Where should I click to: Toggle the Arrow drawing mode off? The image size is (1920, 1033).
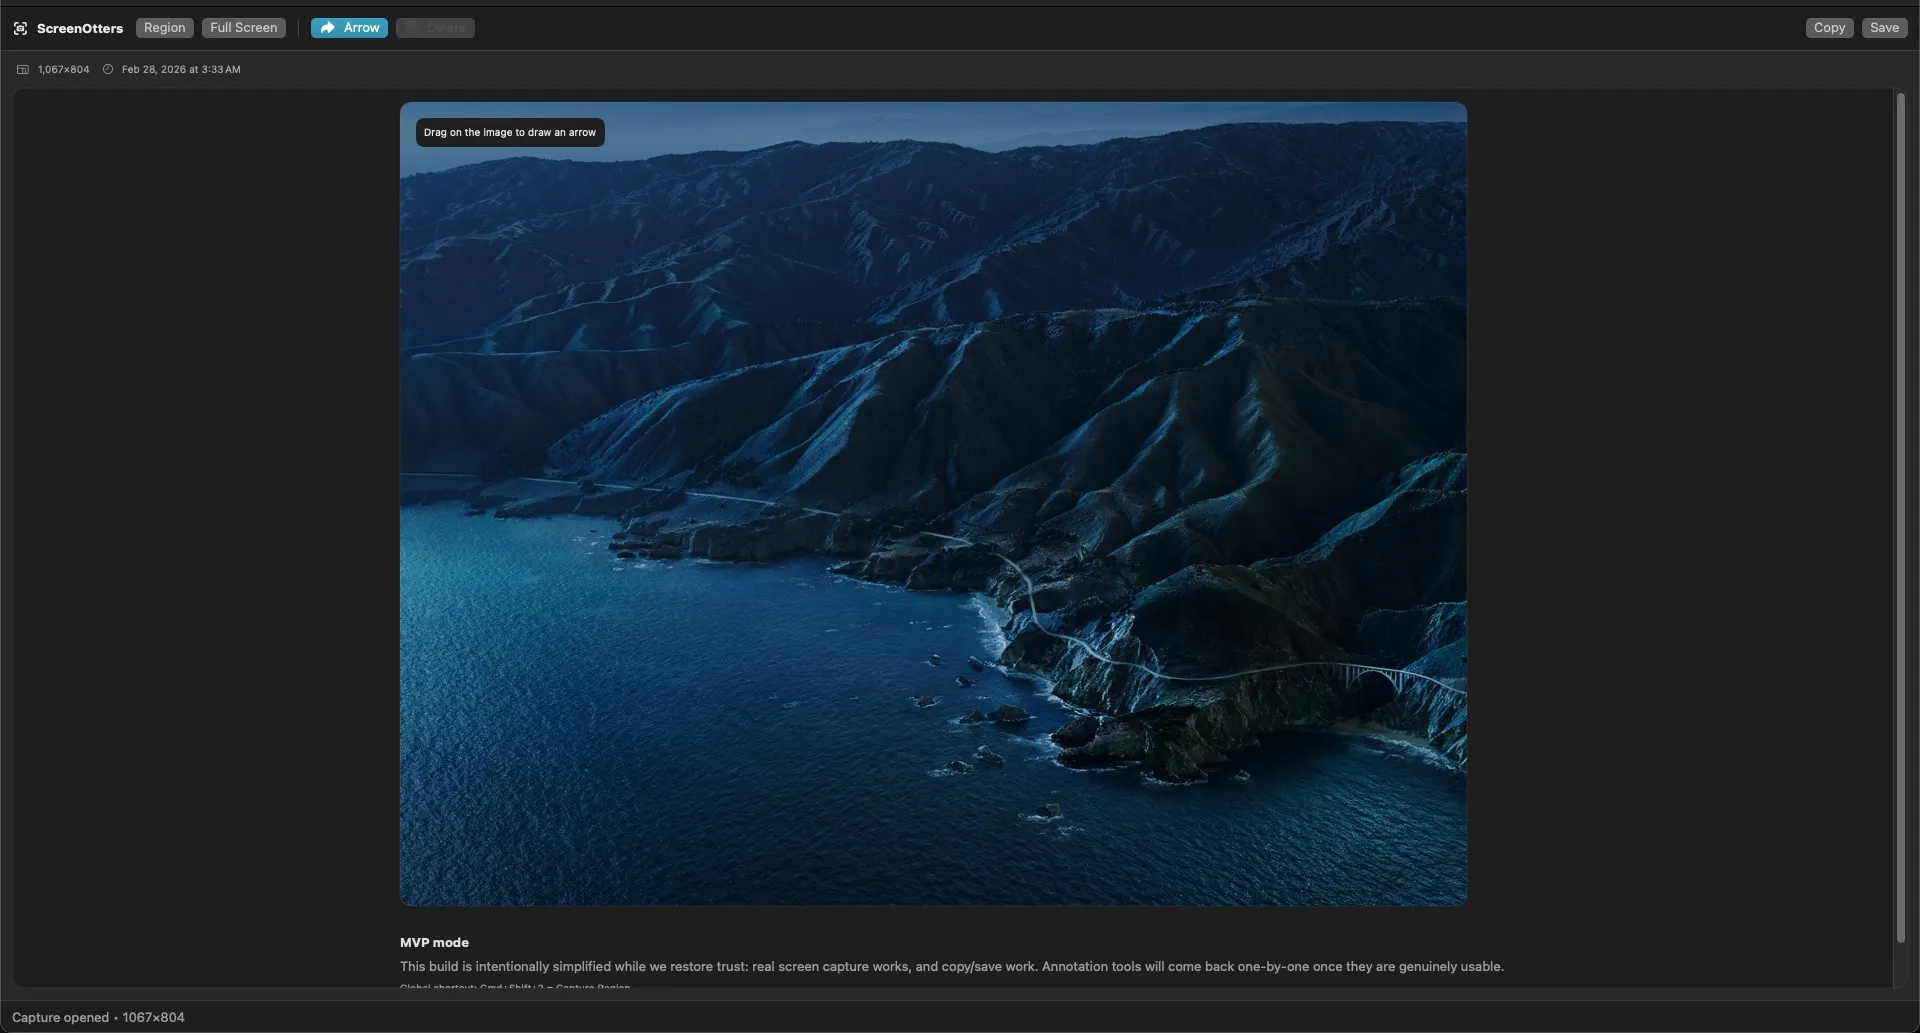349,28
